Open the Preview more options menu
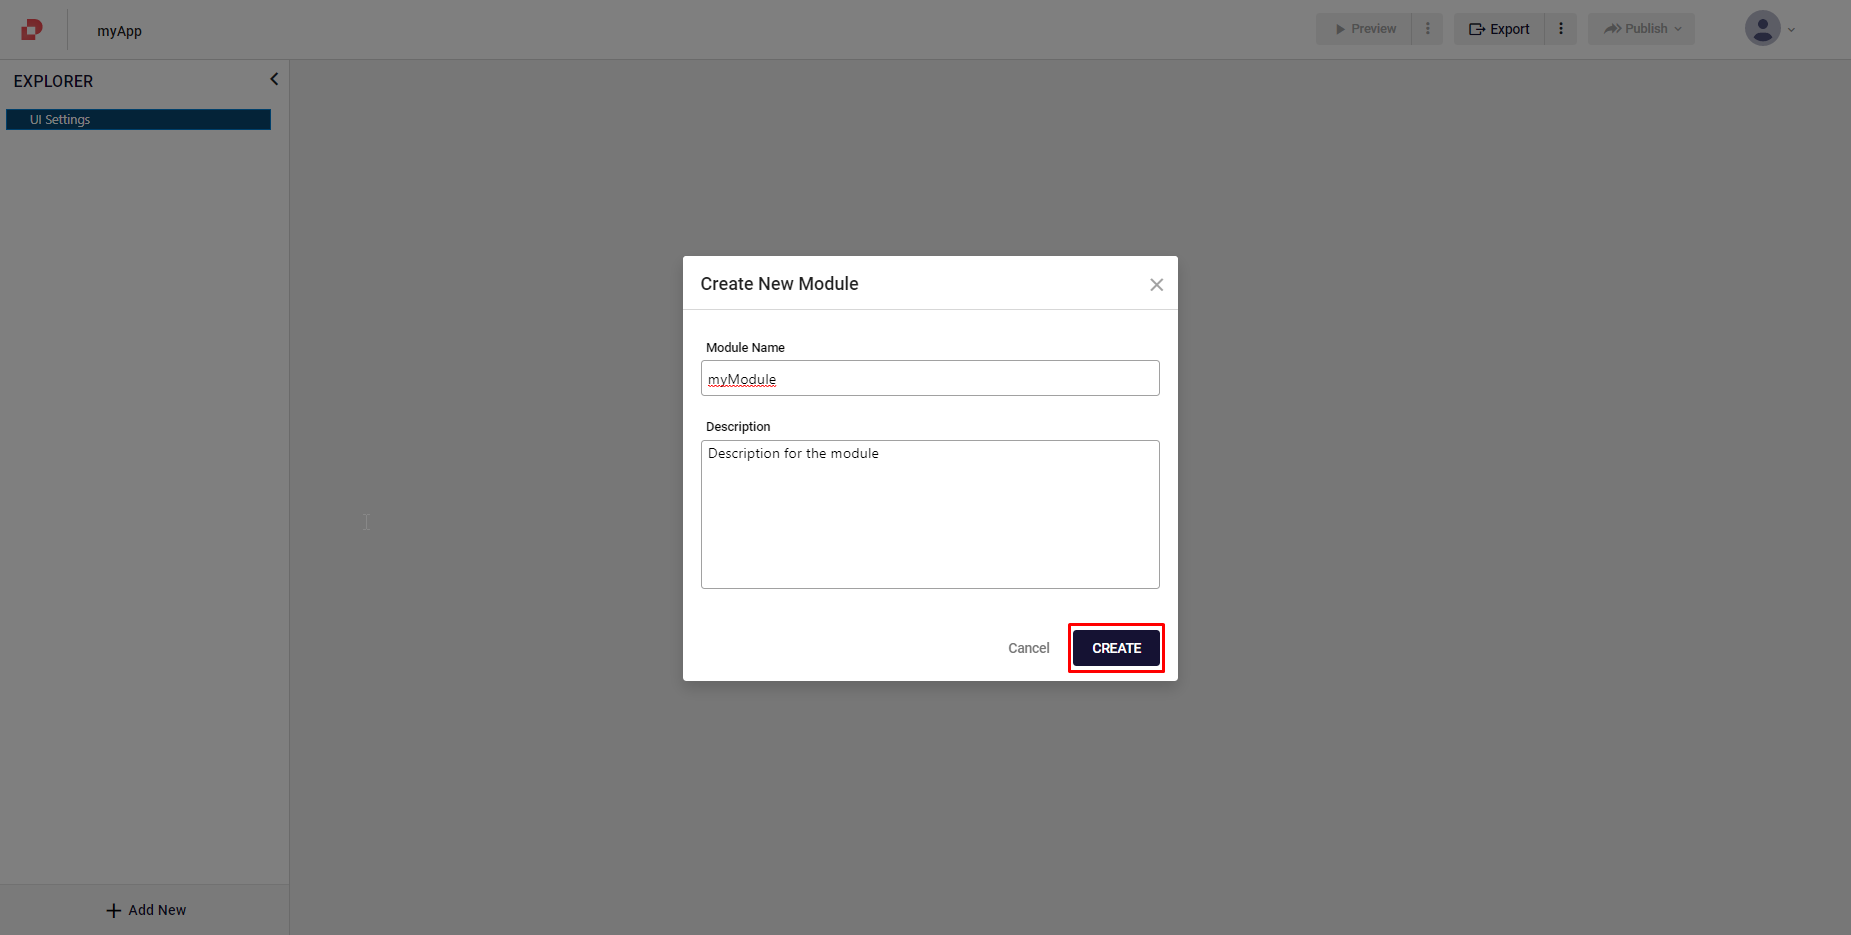The width and height of the screenshot is (1851, 935). 1427,29
